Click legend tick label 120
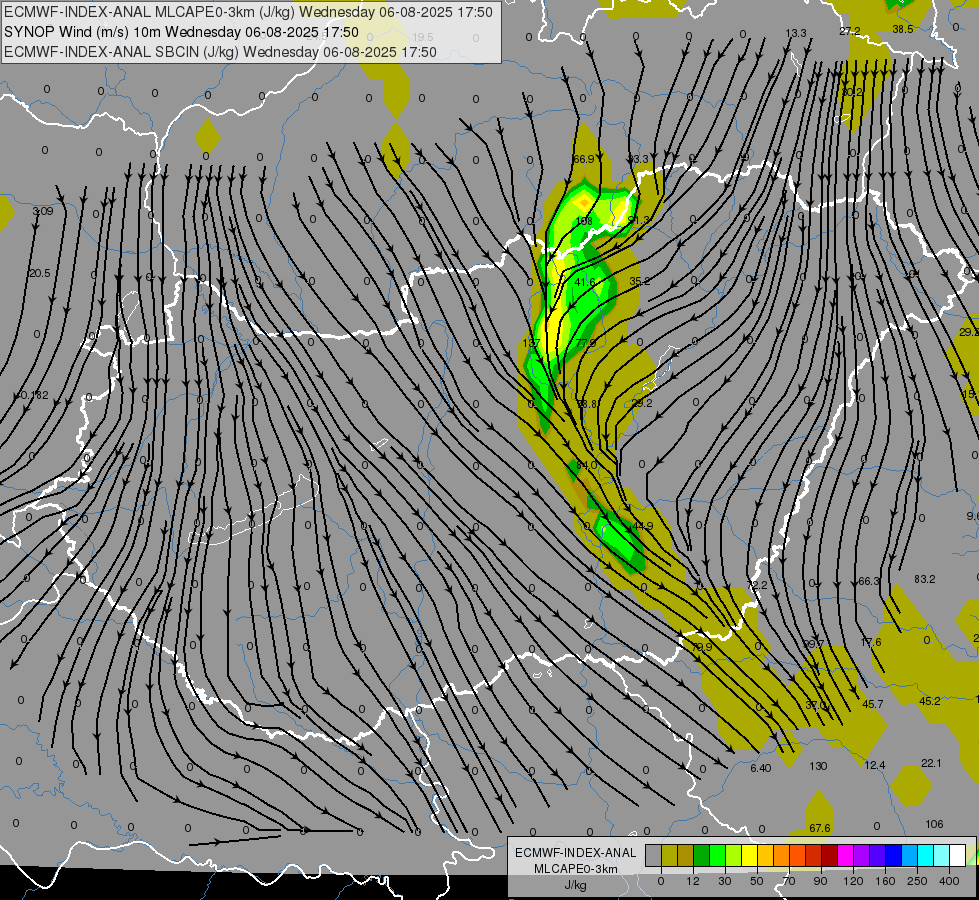The image size is (979, 900). tap(853, 881)
